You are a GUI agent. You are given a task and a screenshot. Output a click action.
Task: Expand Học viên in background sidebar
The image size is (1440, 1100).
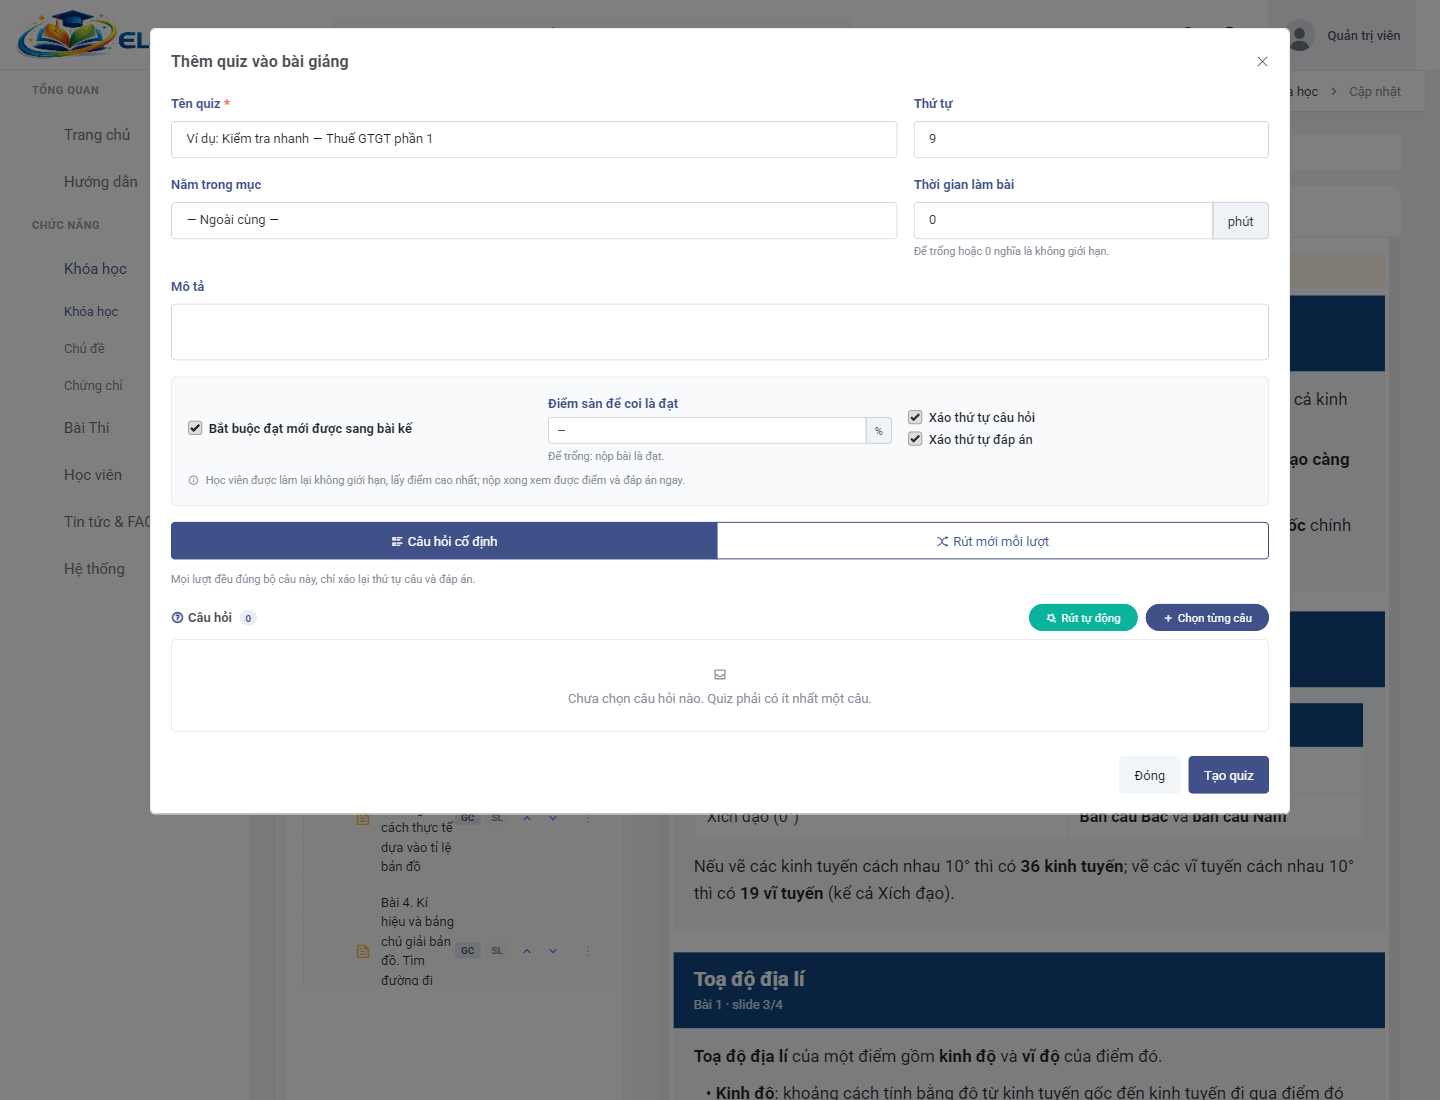pos(93,475)
